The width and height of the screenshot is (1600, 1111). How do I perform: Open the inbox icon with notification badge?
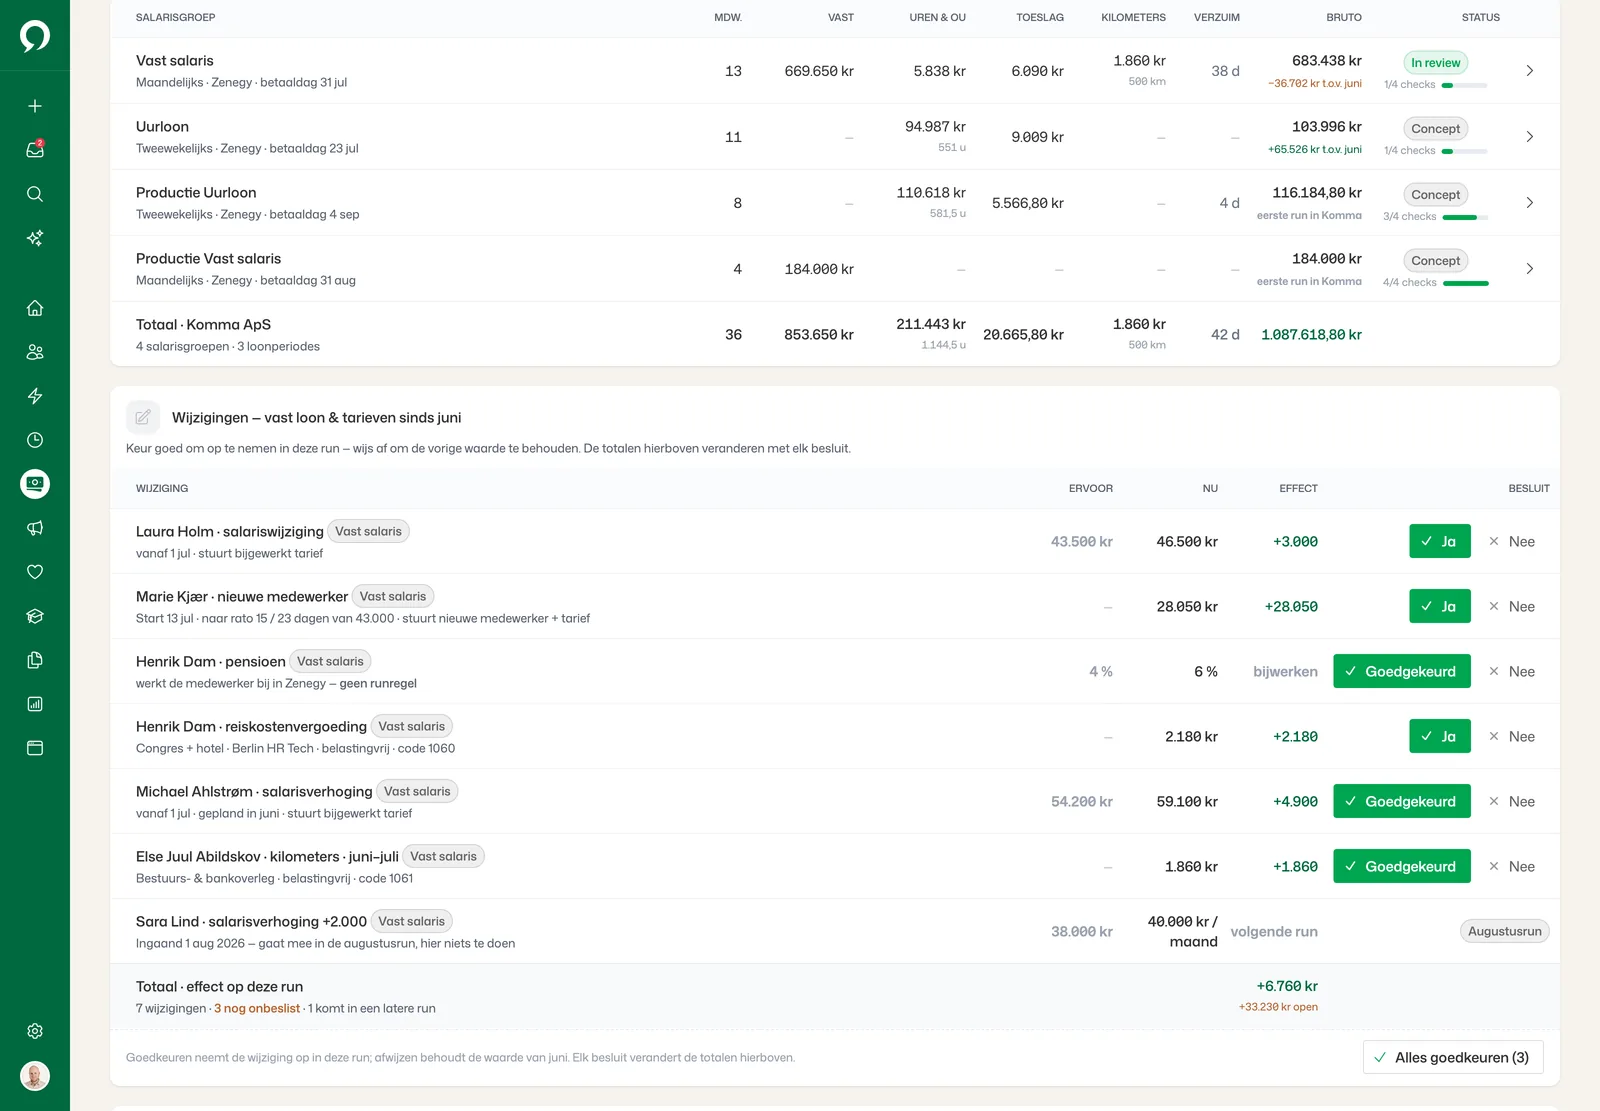coord(35,150)
